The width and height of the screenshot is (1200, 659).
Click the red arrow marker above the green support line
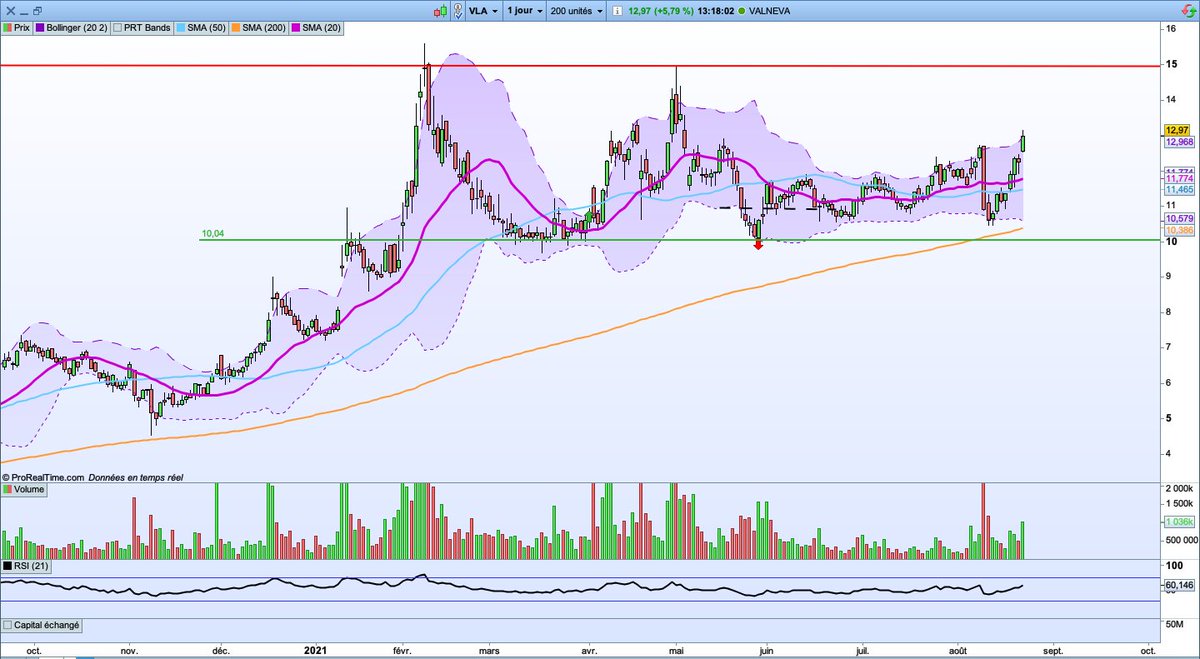click(x=758, y=243)
